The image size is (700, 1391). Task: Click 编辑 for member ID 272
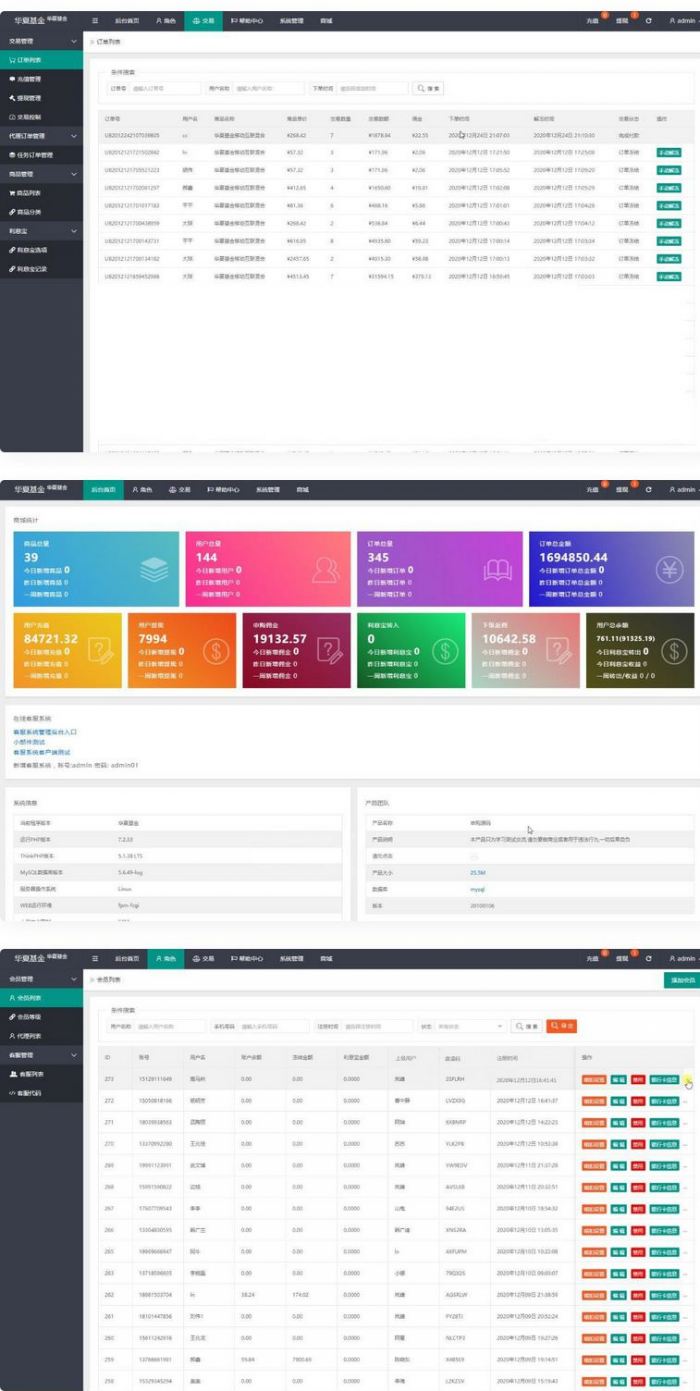618,1100
